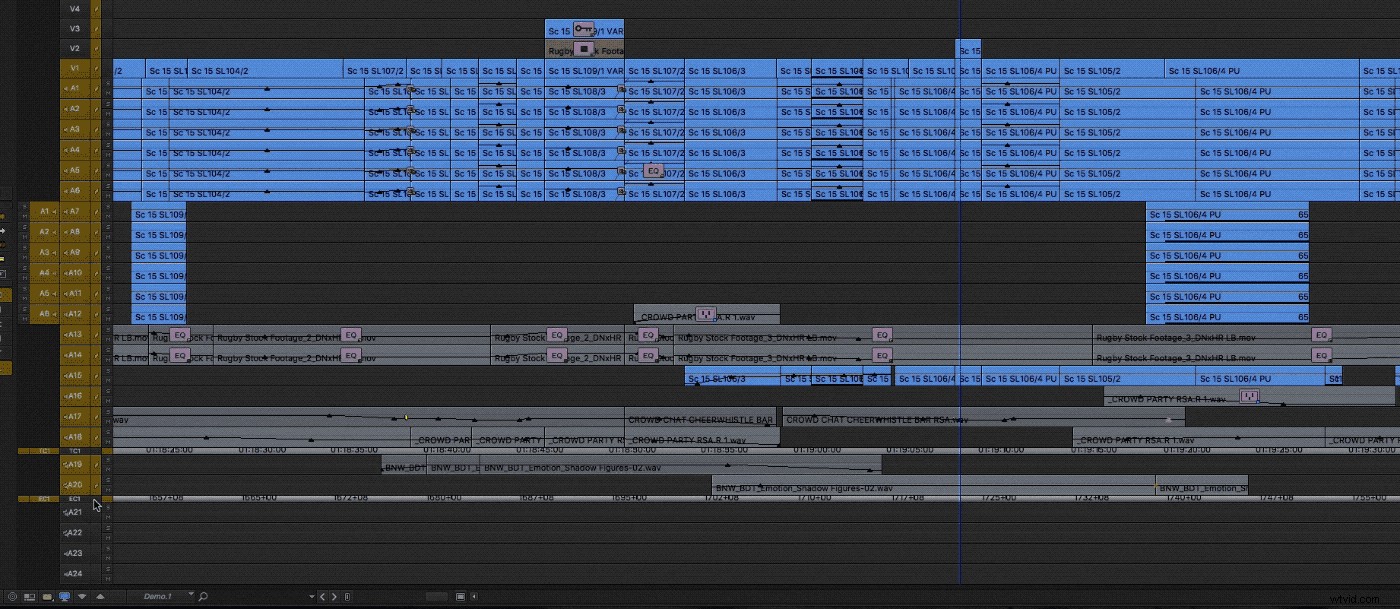Click the step-forward arrow icon in the bottom toolbar

point(334,595)
